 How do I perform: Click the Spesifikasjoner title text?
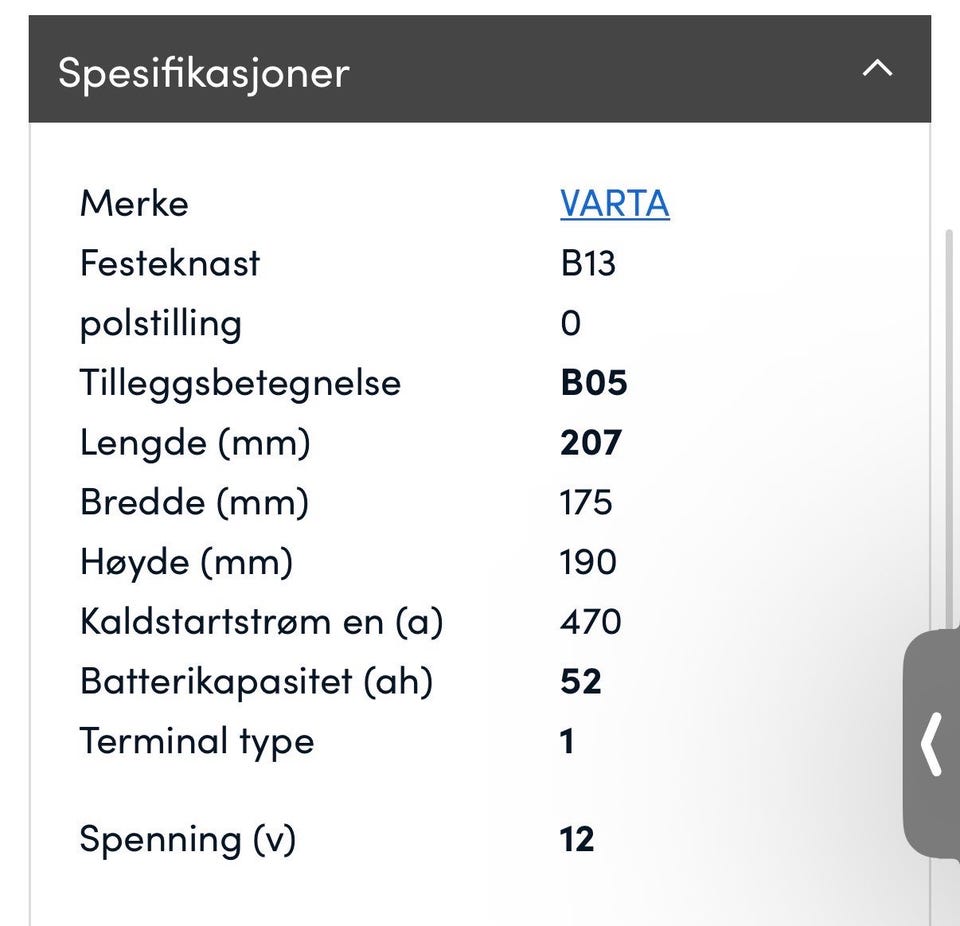204,73
